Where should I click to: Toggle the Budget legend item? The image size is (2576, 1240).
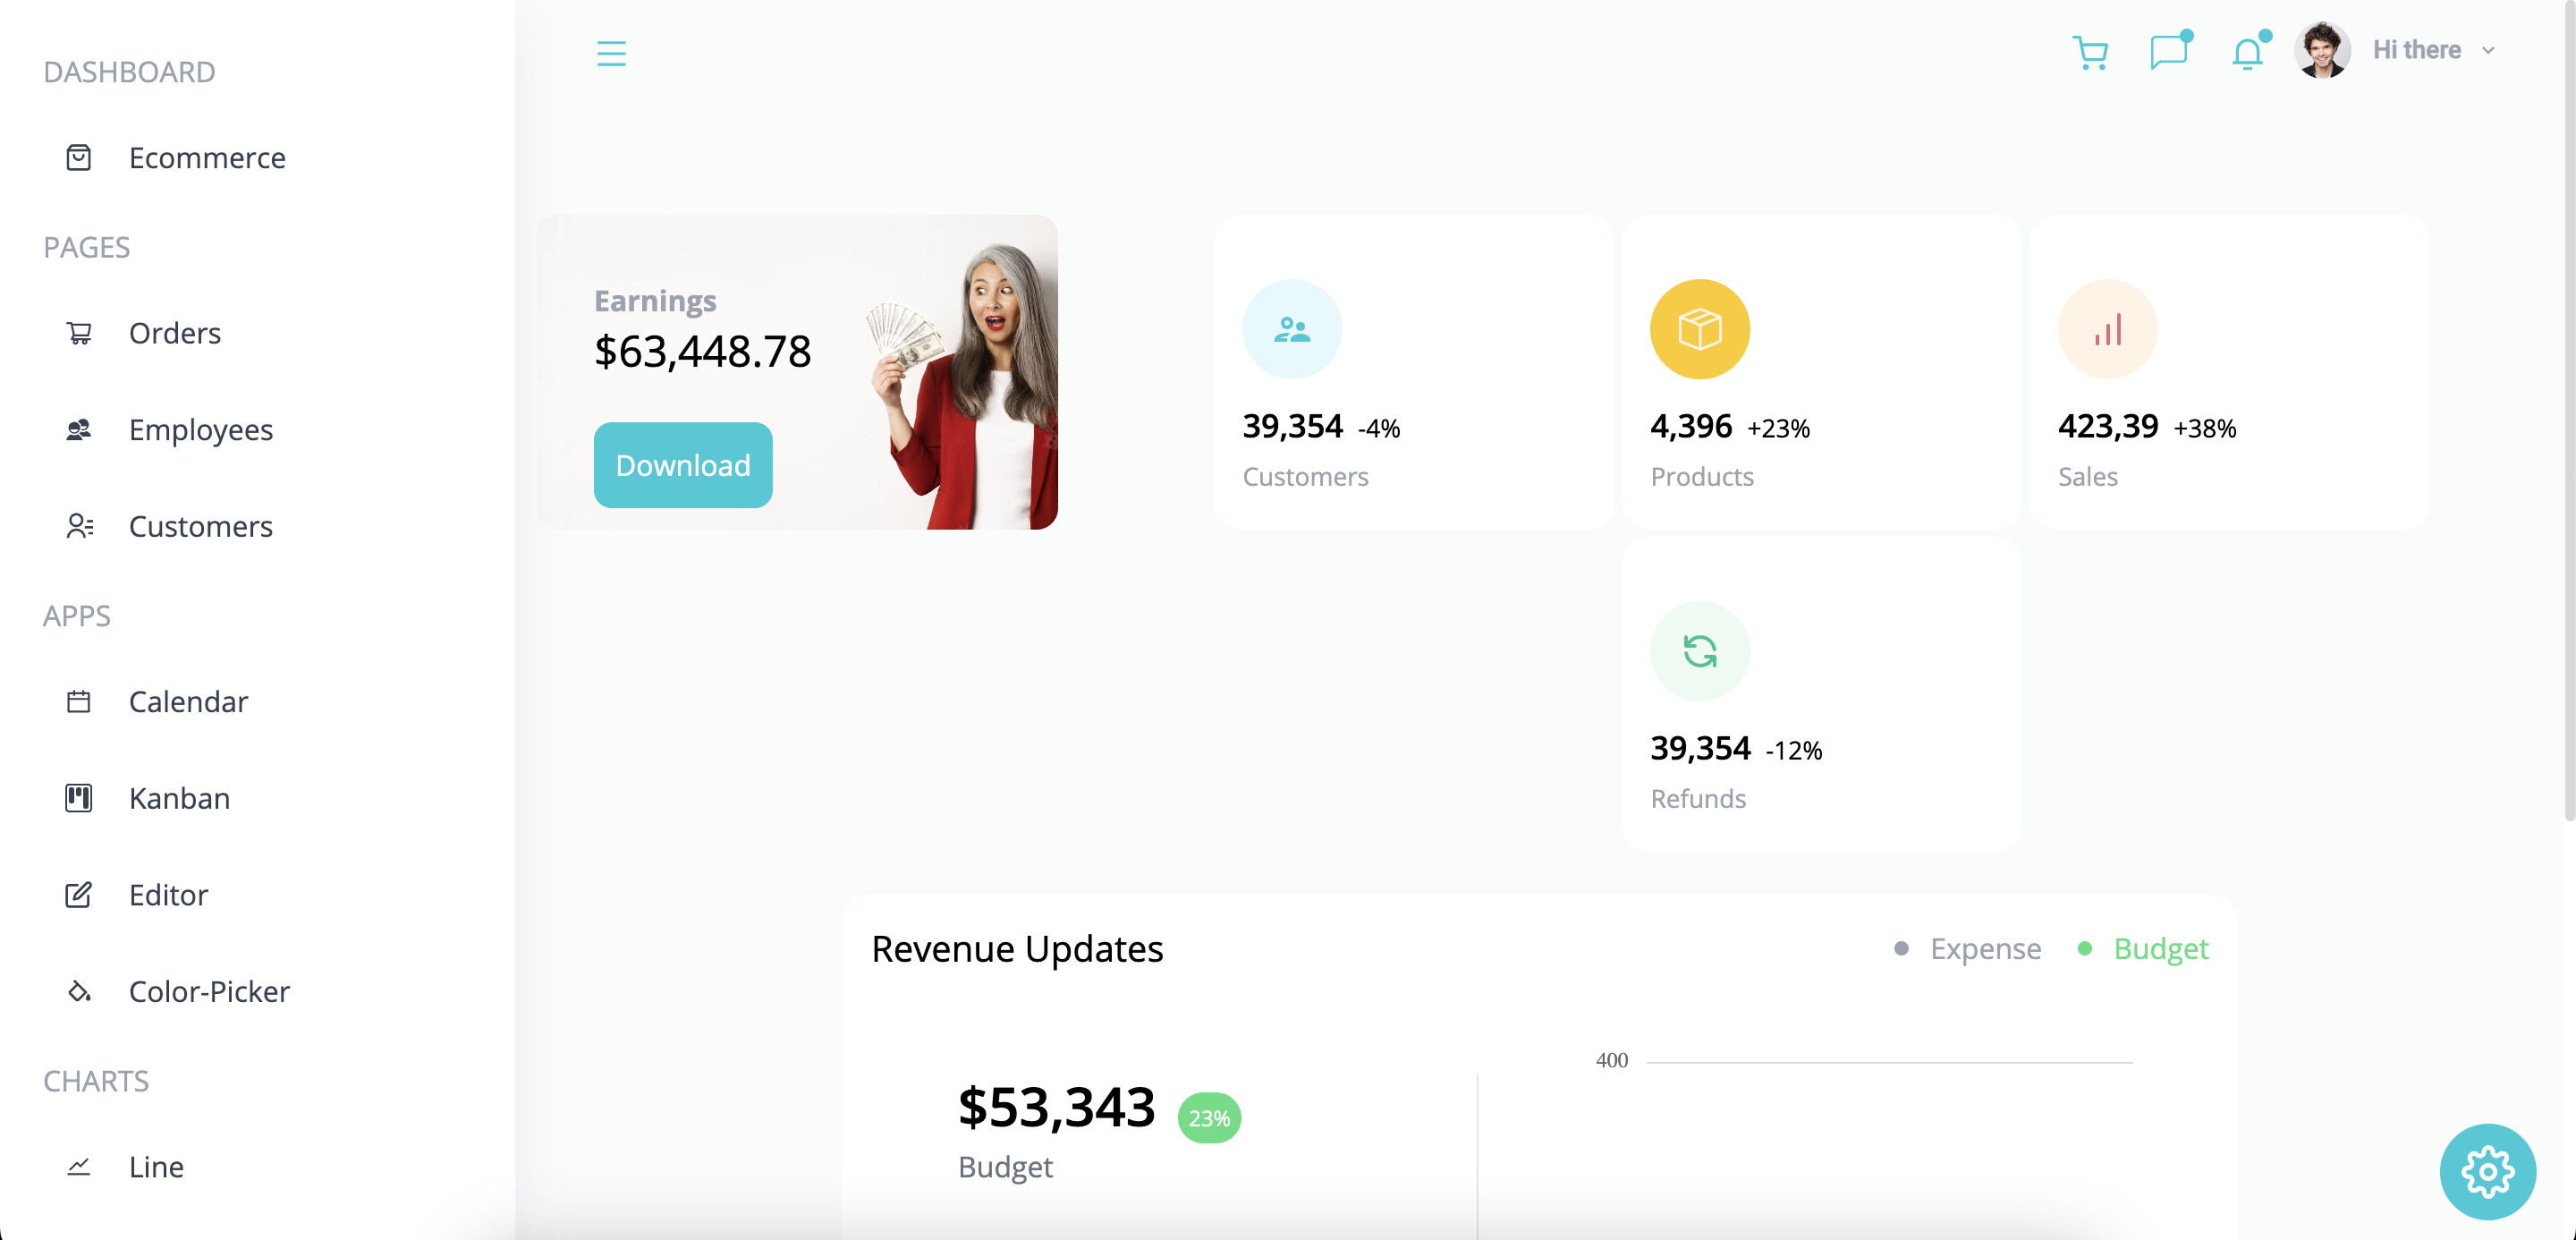(x=2159, y=948)
